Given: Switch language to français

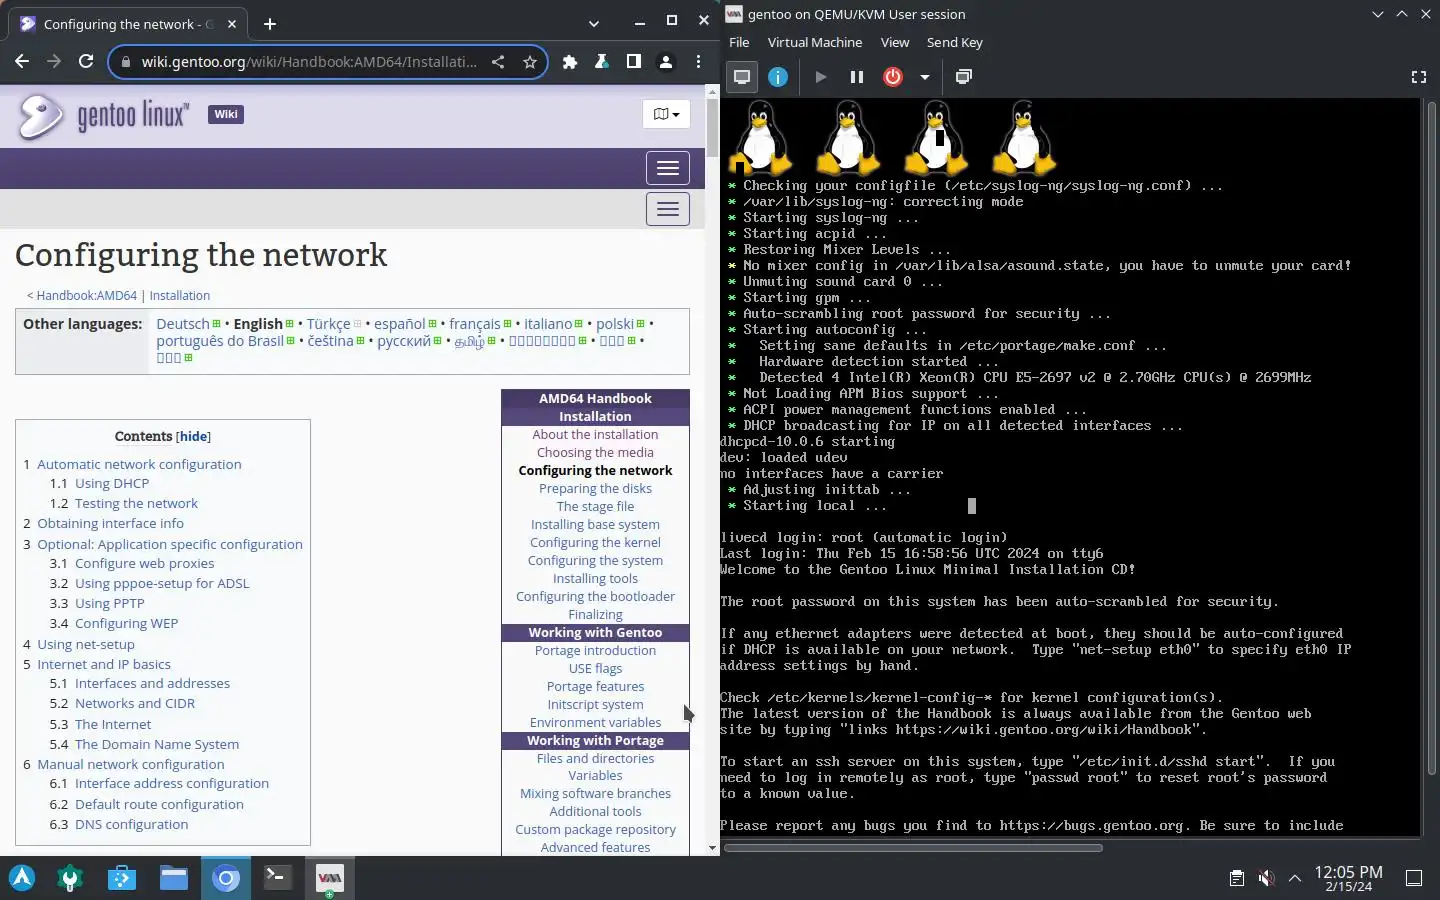Looking at the screenshot, I should (x=475, y=324).
